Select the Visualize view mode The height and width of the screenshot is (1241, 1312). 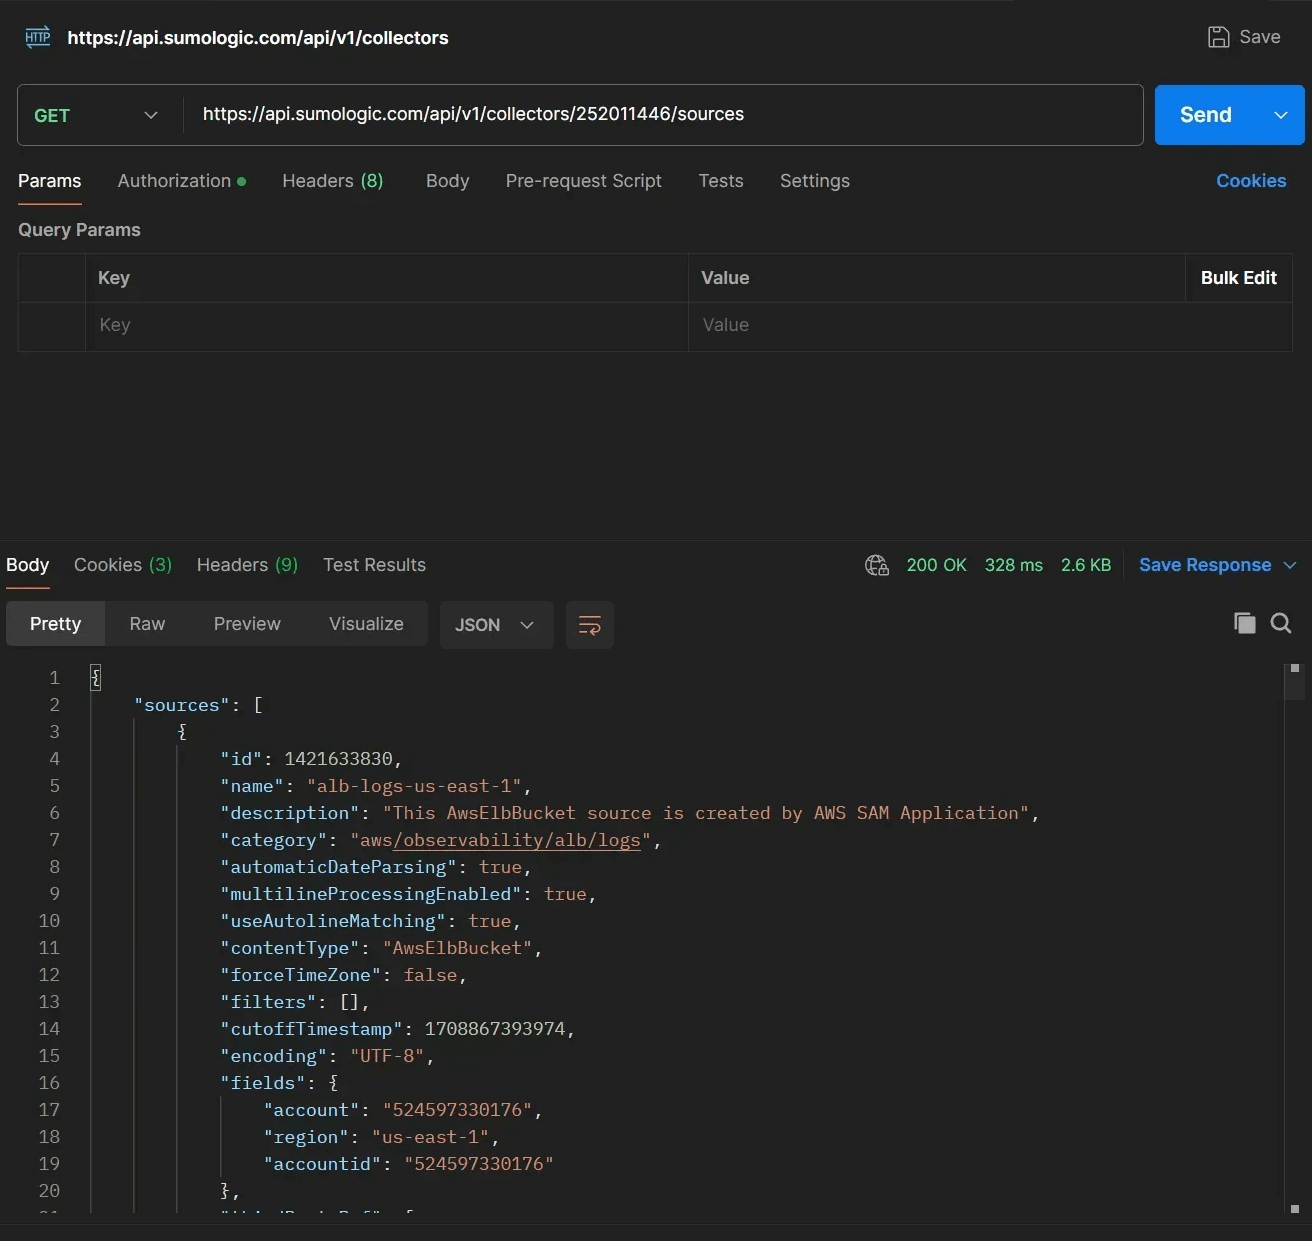coord(366,624)
